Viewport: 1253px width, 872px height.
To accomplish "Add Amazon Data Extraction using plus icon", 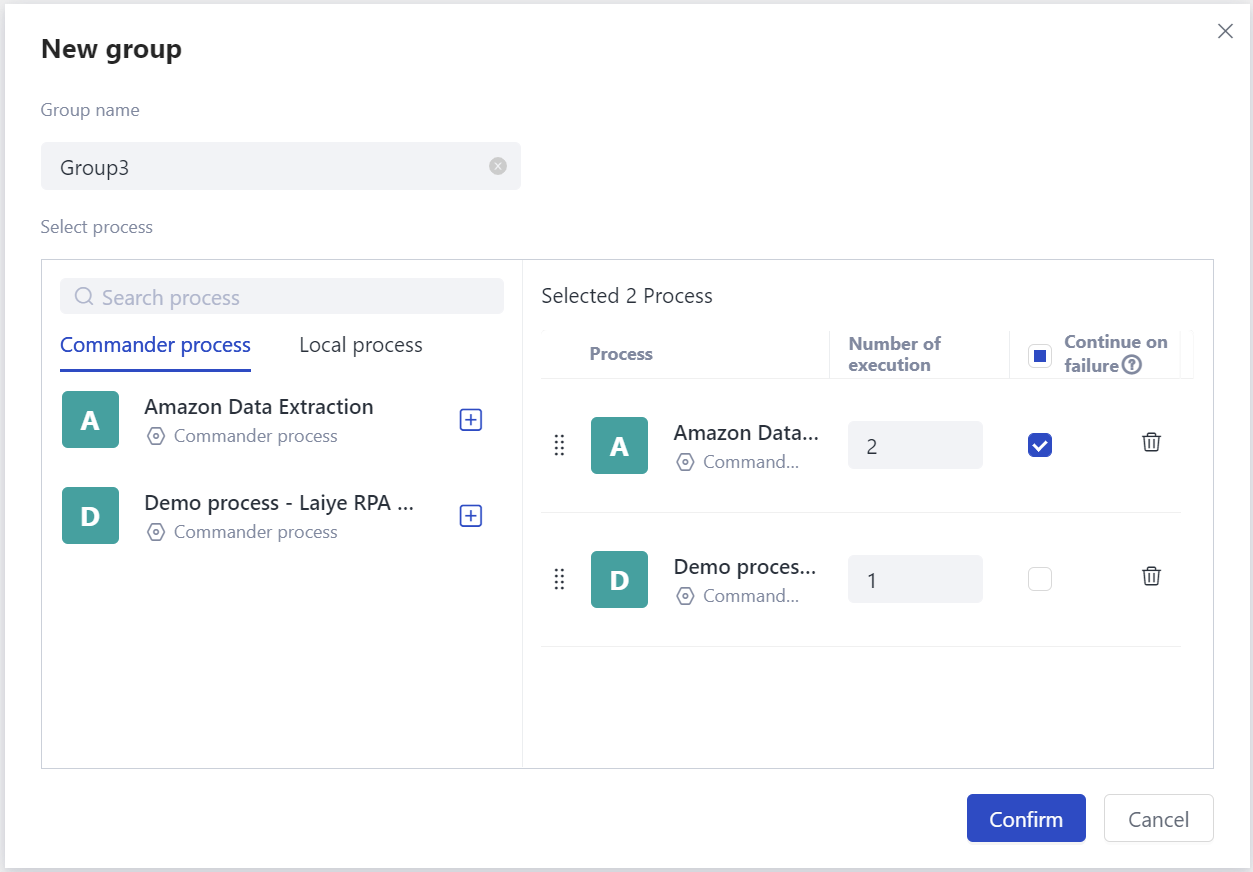I will (470, 420).
